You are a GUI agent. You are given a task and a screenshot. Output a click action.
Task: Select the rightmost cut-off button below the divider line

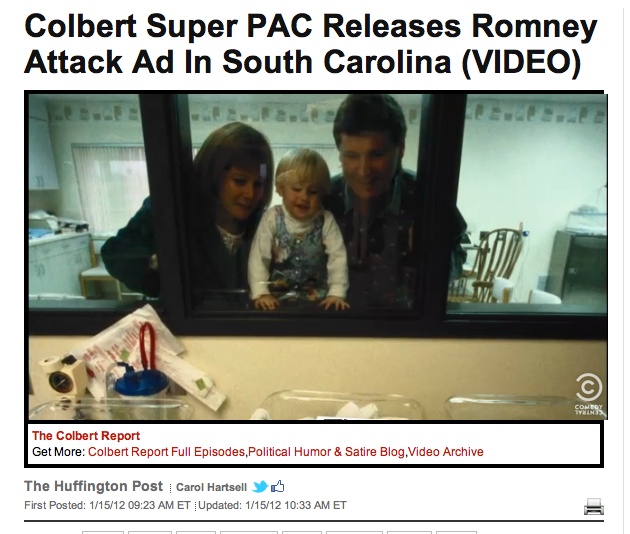456,532
